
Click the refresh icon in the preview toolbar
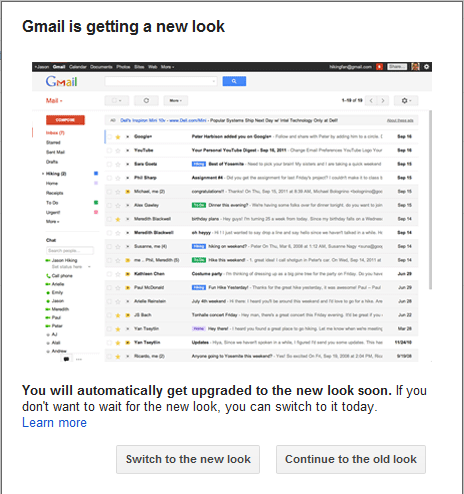pos(146,100)
